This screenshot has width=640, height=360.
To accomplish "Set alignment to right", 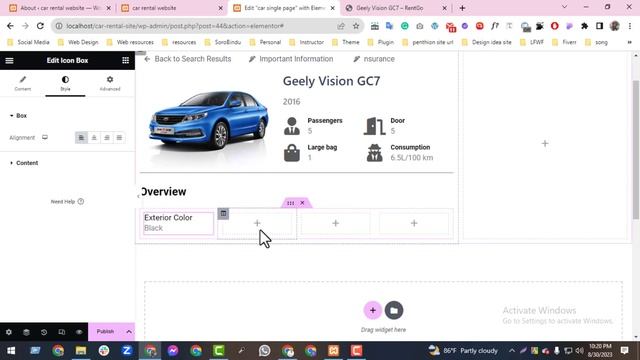I will point(107,138).
